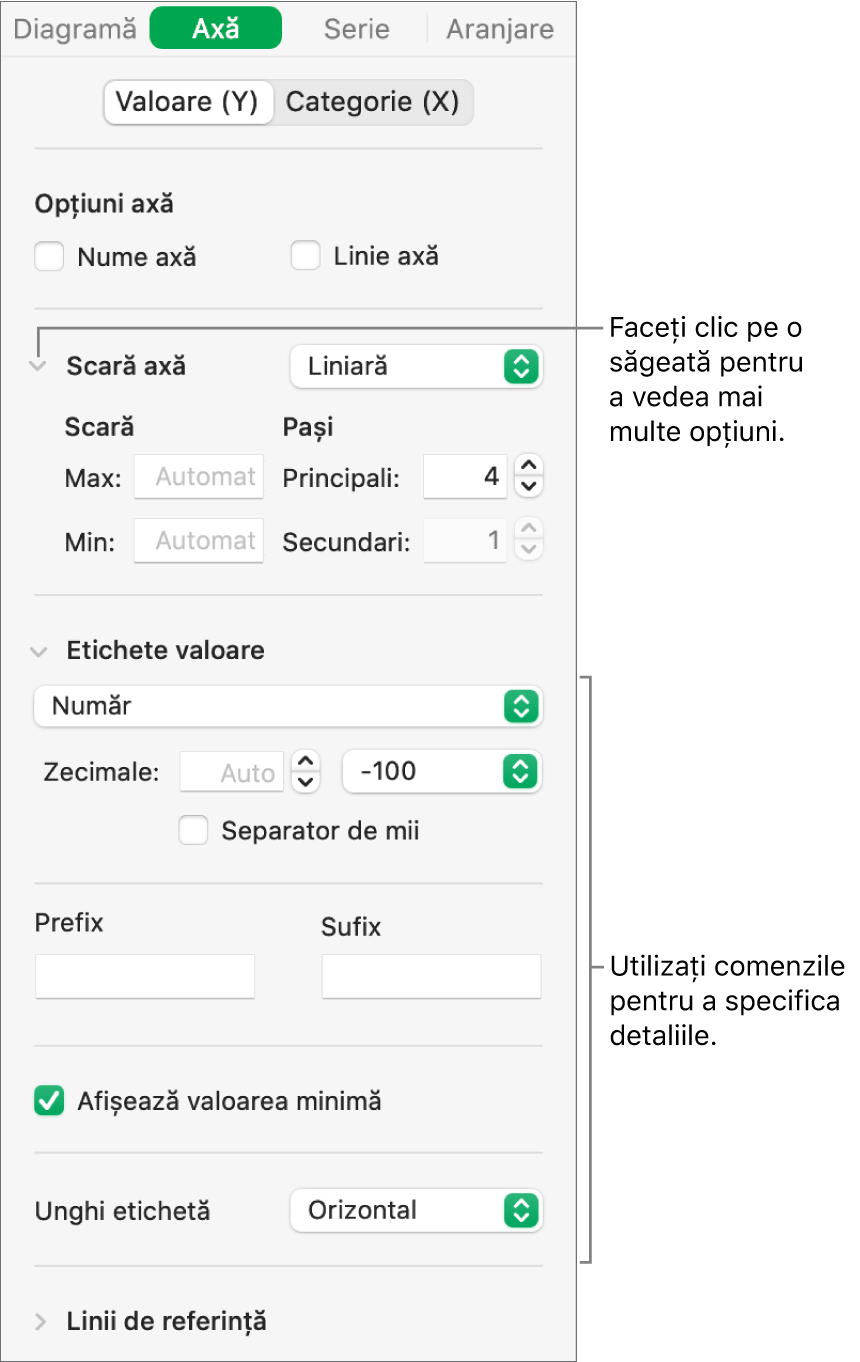This screenshot has width=860, height=1362.
Task: Open the Serie tab
Action: (x=354, y=29)
